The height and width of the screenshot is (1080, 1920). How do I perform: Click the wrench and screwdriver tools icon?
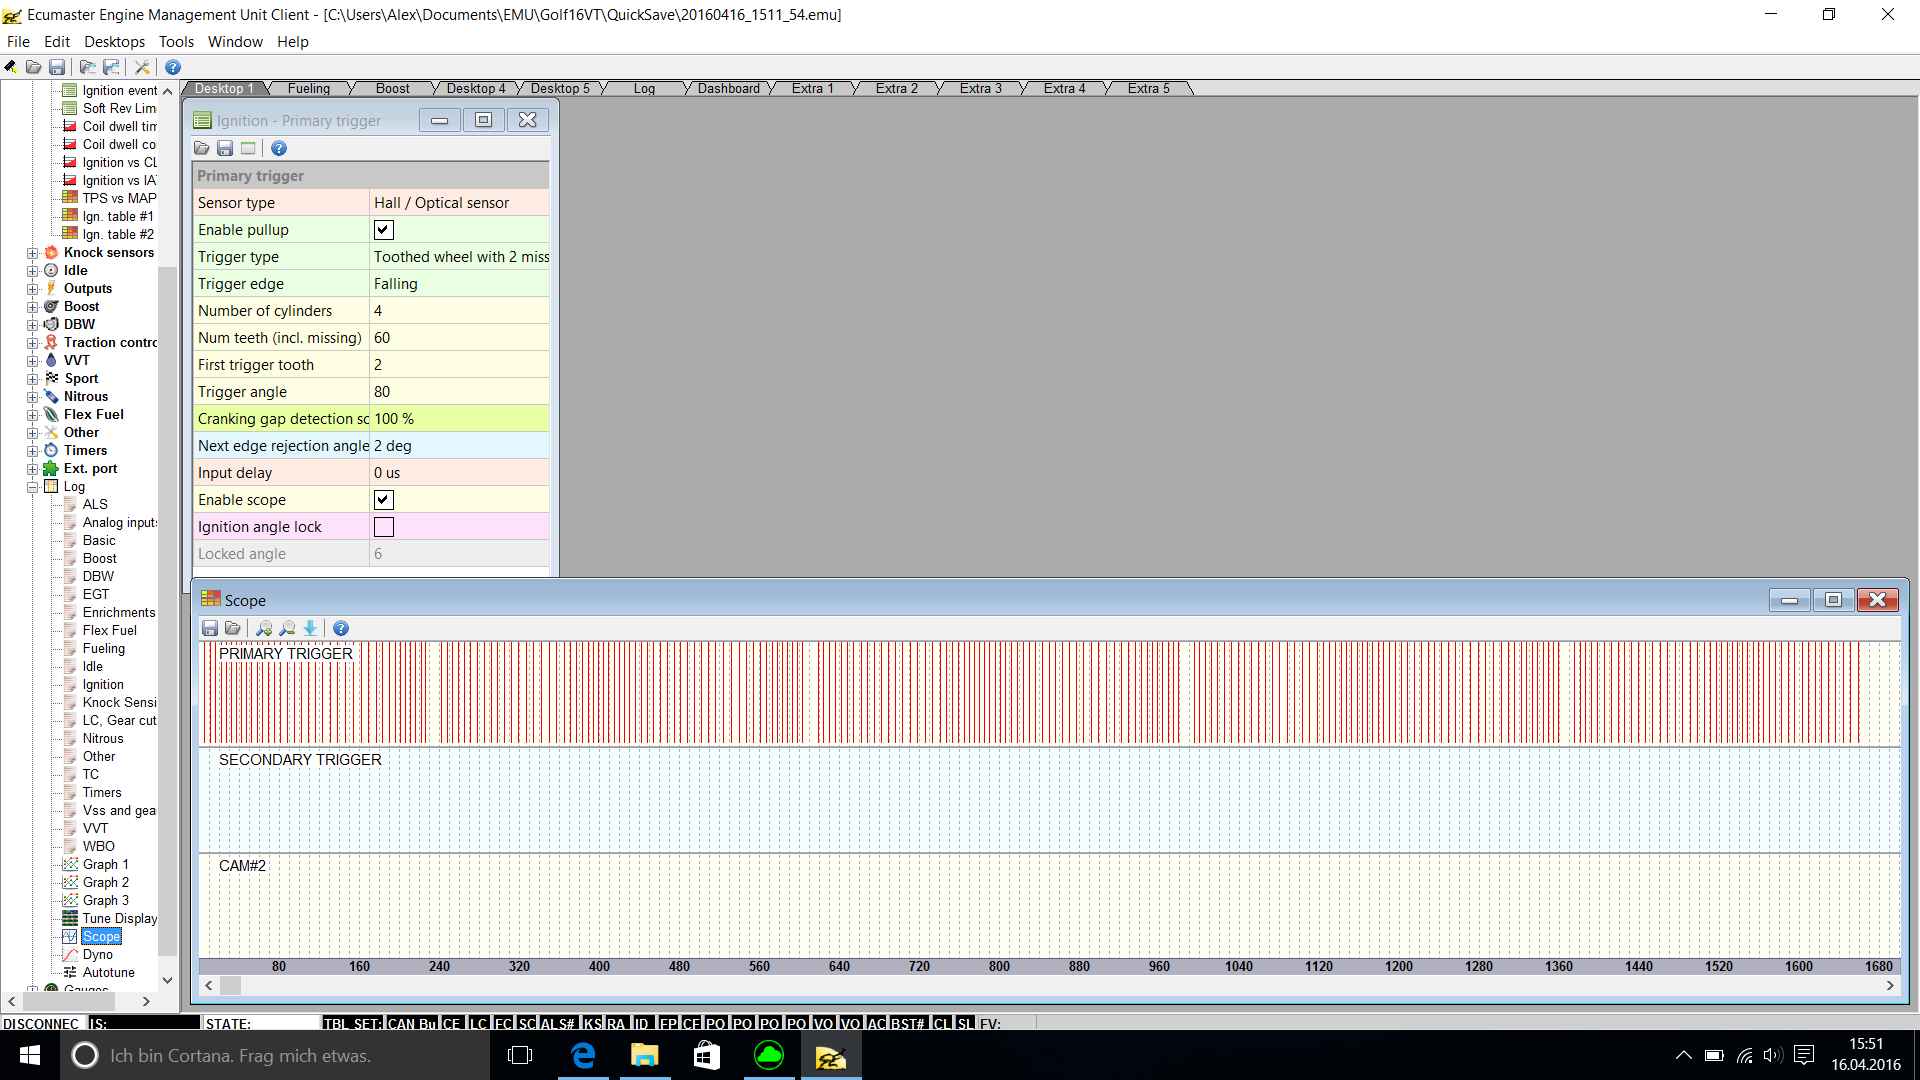[142, 67]
